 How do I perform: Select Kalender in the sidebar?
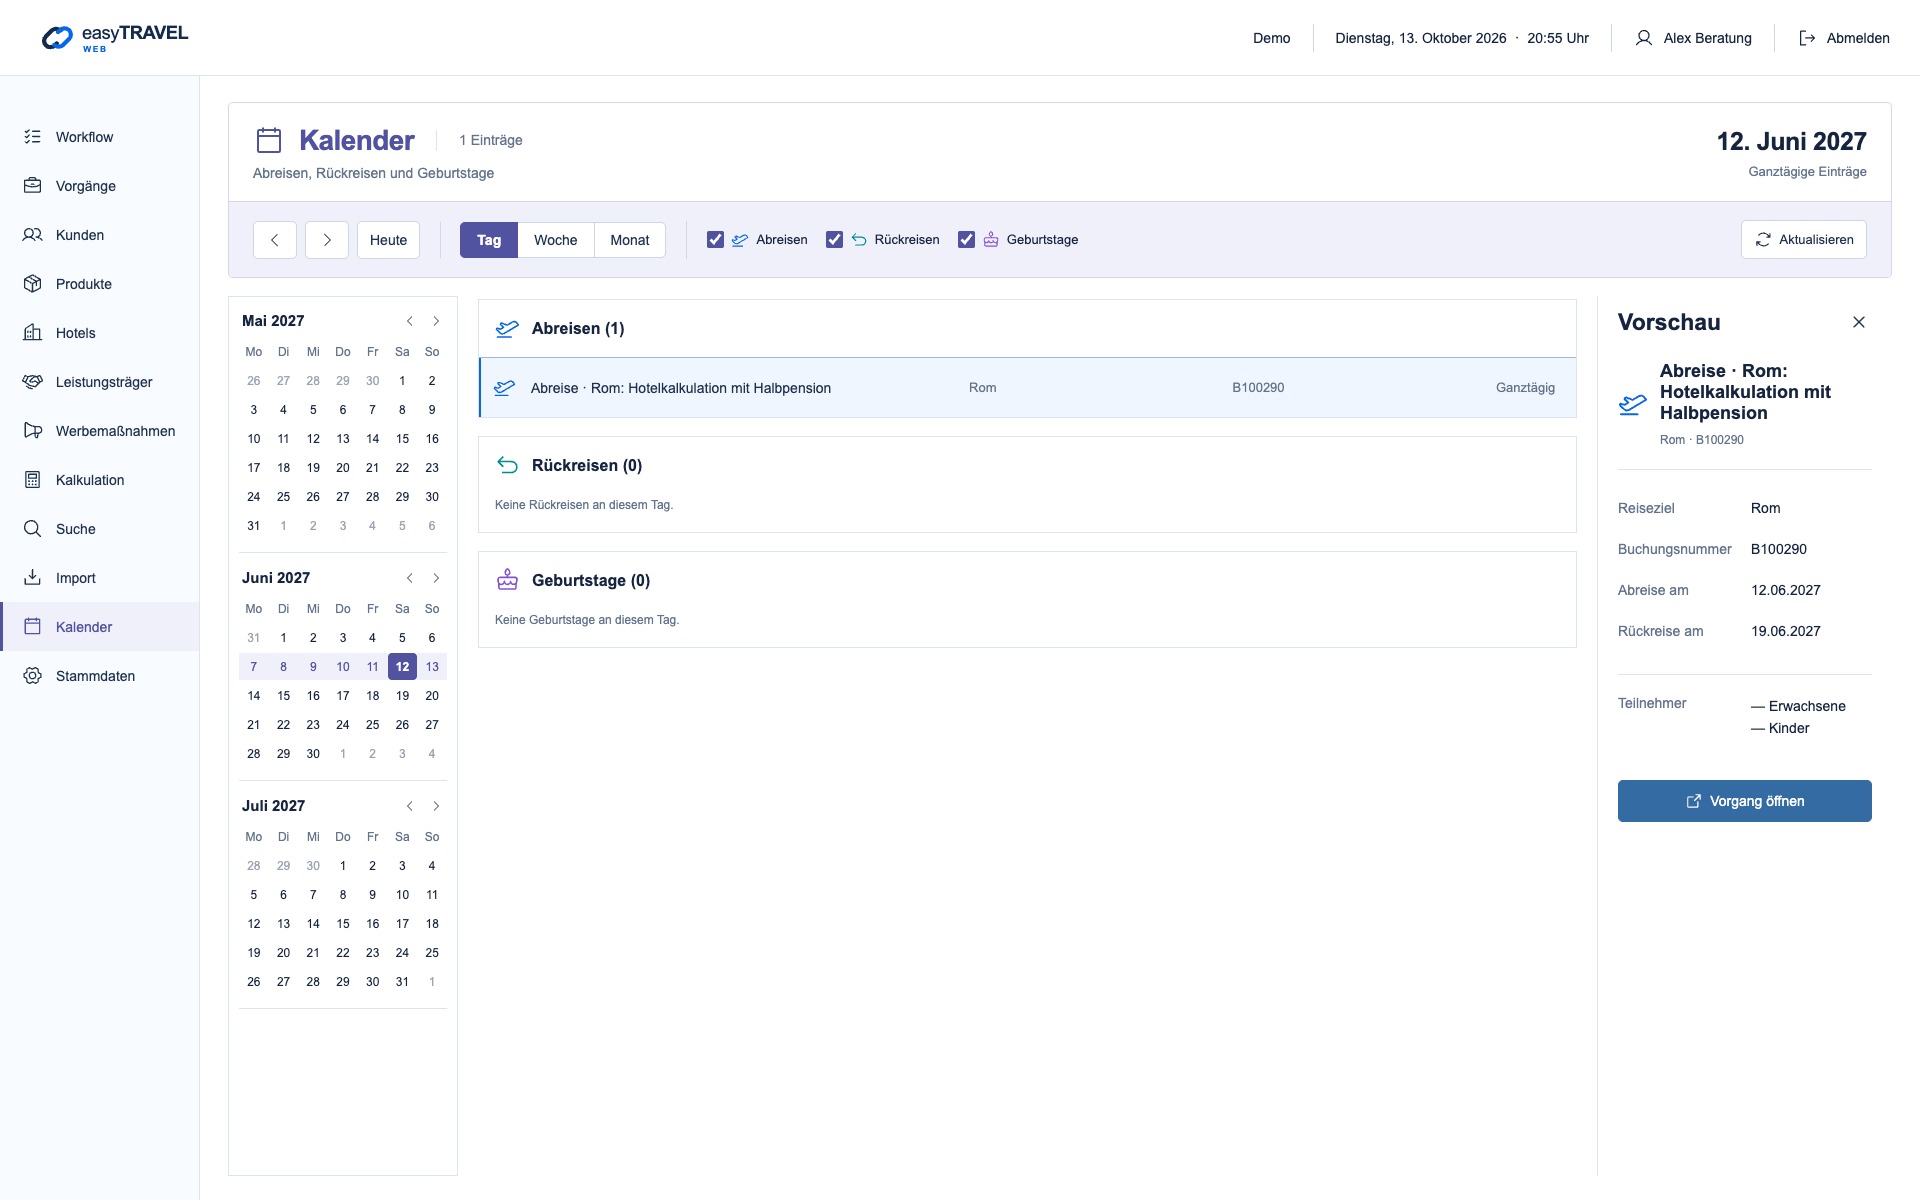click(100, 627)
